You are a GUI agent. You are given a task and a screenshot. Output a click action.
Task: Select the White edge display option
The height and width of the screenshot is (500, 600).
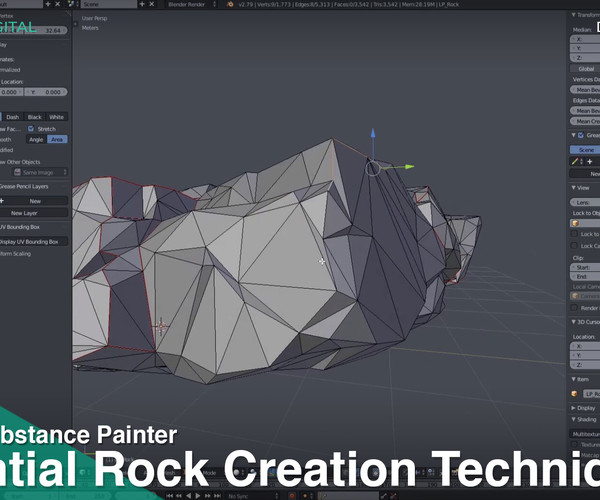tap(57, 117)
